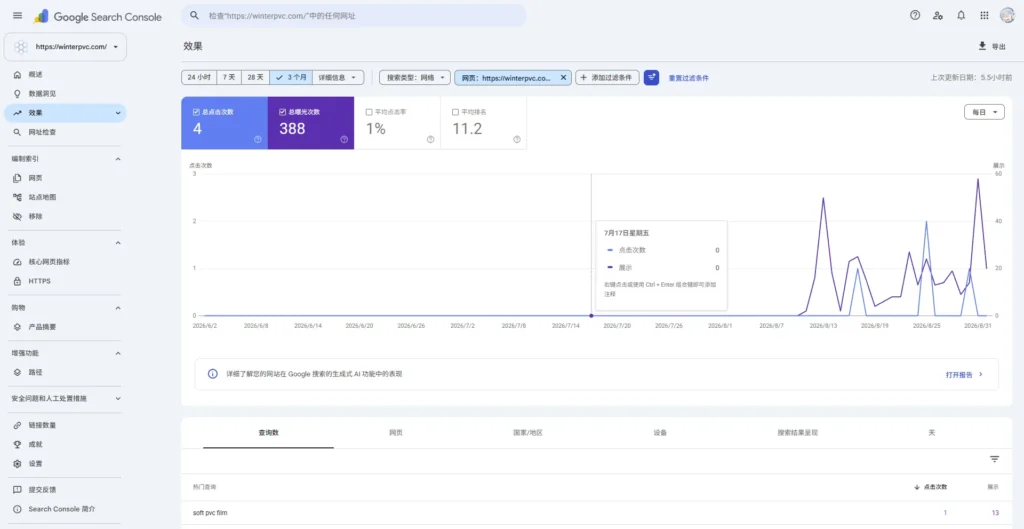Switch to 查询数 tab
Screen dimensions: 1024x529
click(268, 433)
